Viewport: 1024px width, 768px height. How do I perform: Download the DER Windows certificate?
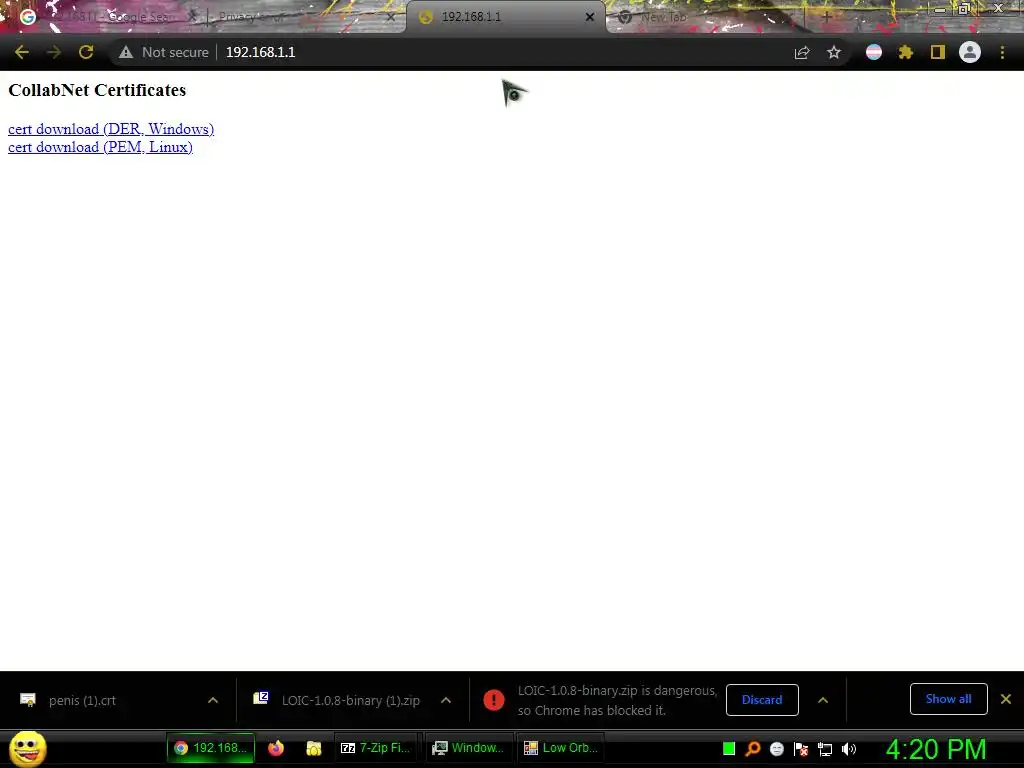[111, 129]
